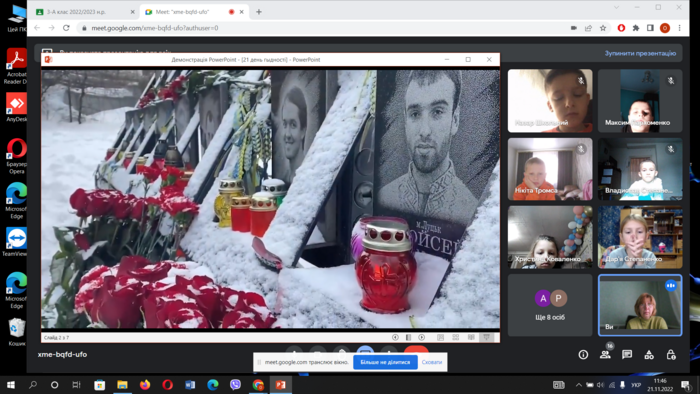Open the Windows notification center

pyautogui.click(x=686, y=385)
